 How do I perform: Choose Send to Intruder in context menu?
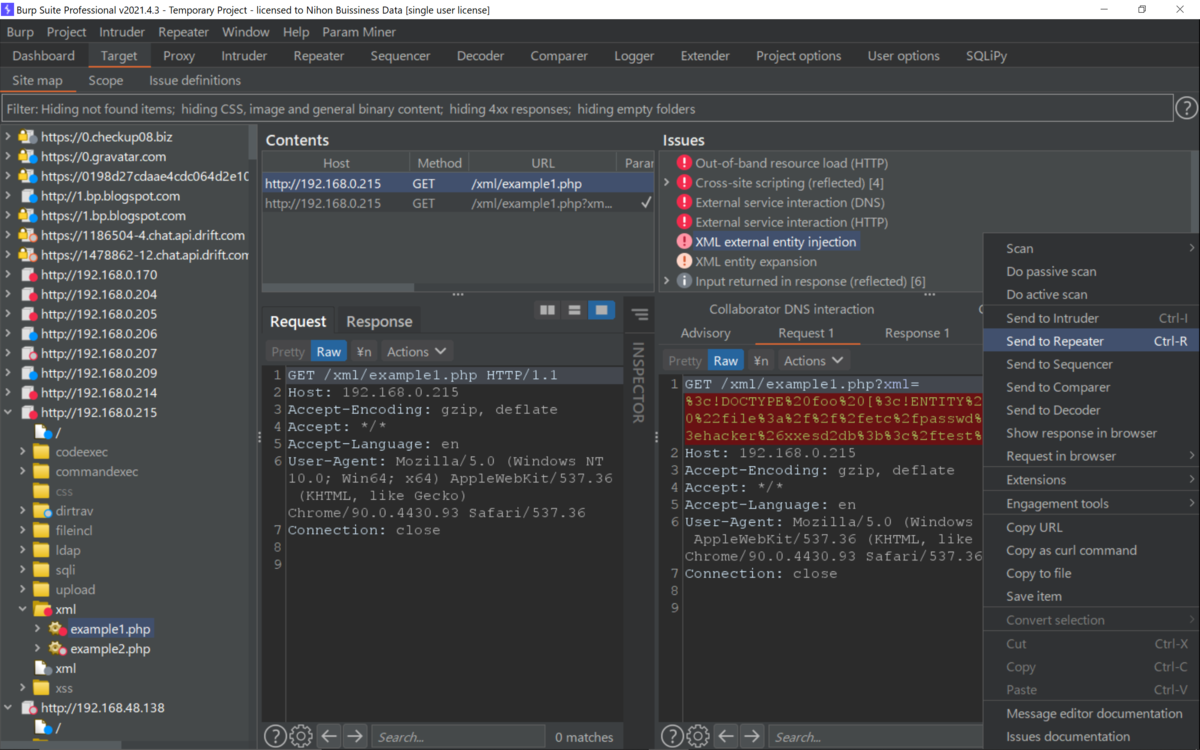[x=1091, y=318]
